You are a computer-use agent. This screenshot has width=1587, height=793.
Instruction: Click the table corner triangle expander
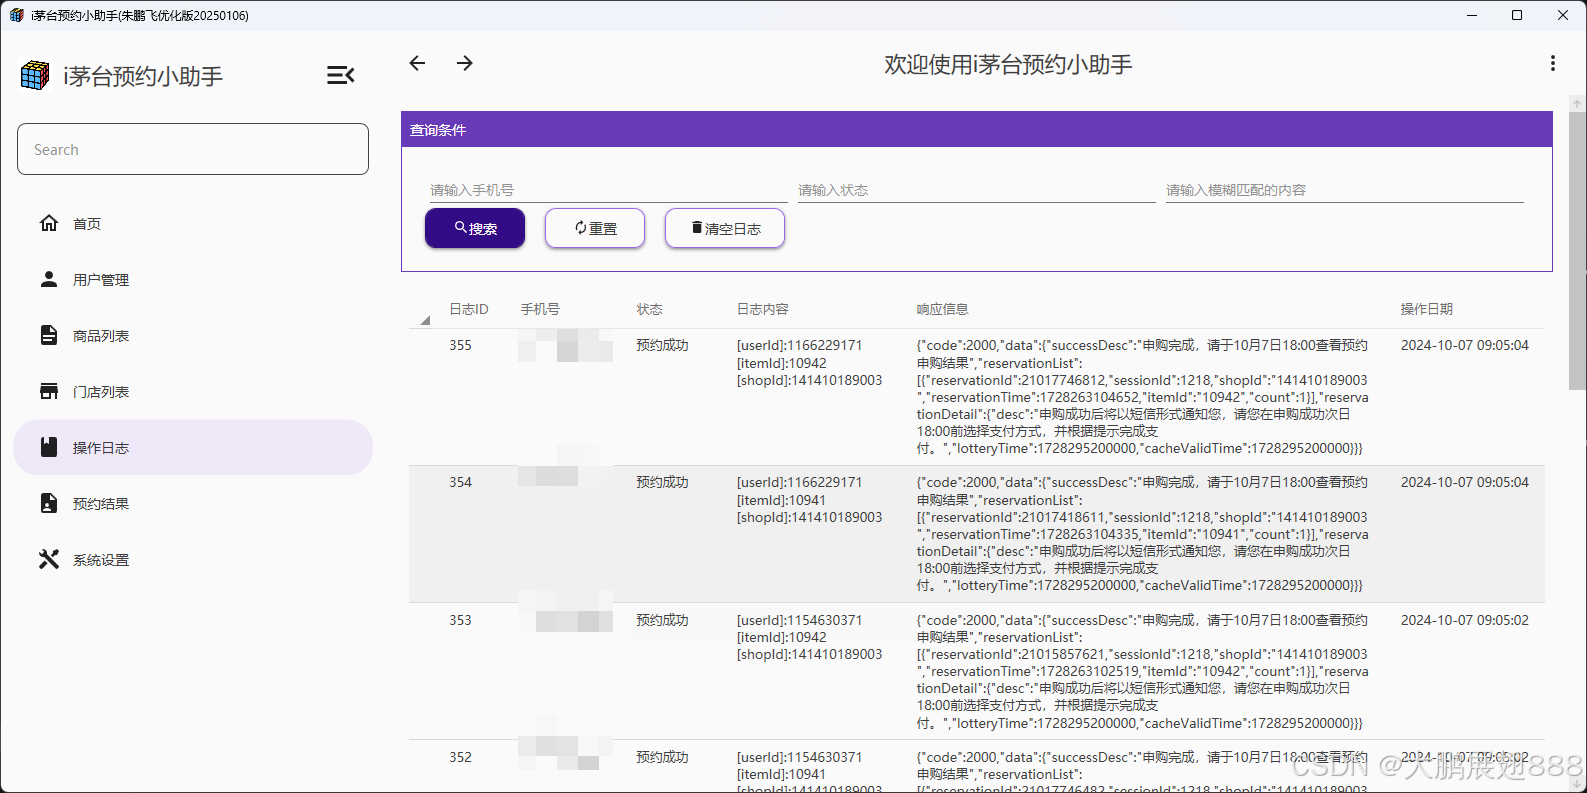[425, 320]
